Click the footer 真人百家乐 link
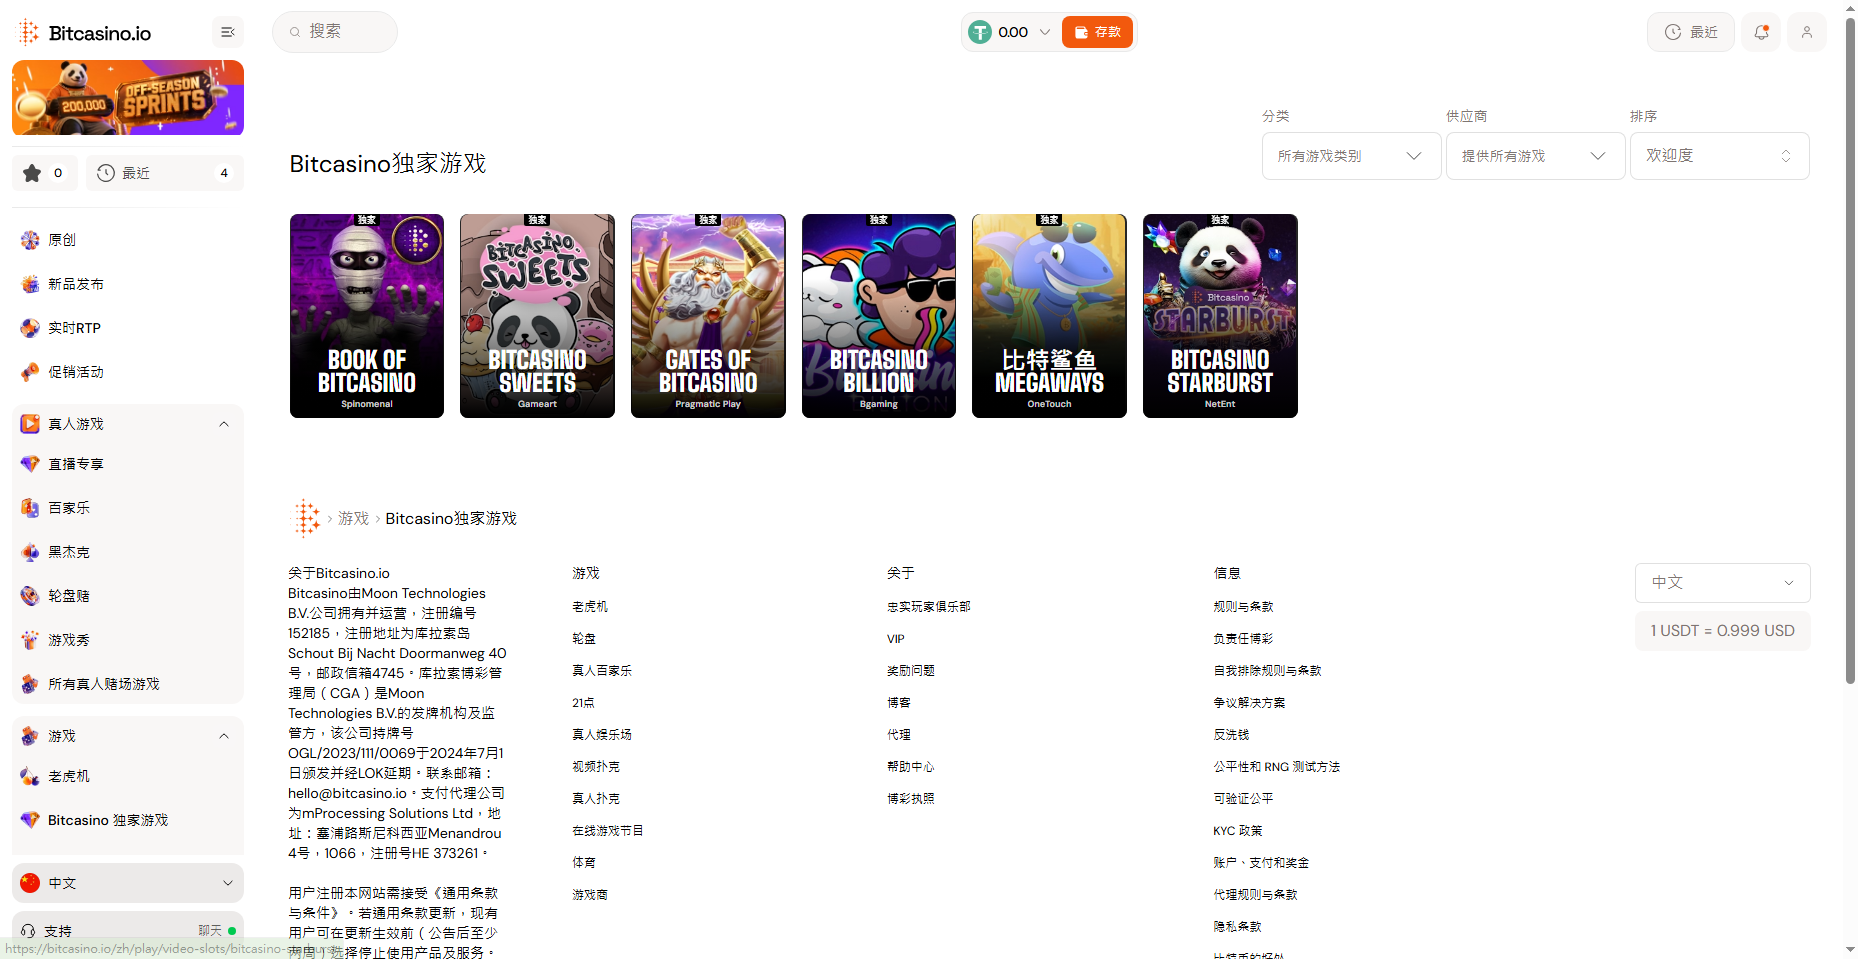This screenshot has width=1858, height=959. 602,671
